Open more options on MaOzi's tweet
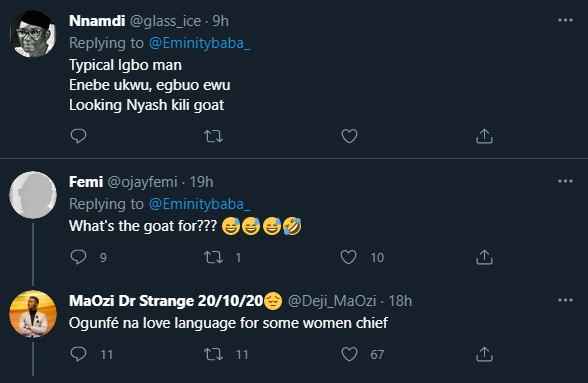The image size is (588, 383). pyautogui.click(x=565, y=300)
